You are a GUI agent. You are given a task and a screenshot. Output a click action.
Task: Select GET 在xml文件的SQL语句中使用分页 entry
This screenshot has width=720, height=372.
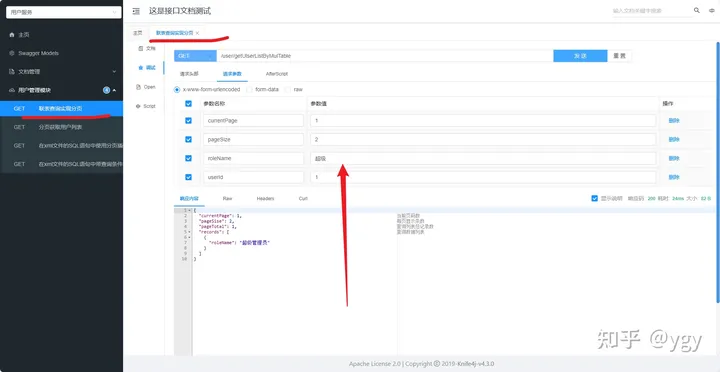point(62,146)
